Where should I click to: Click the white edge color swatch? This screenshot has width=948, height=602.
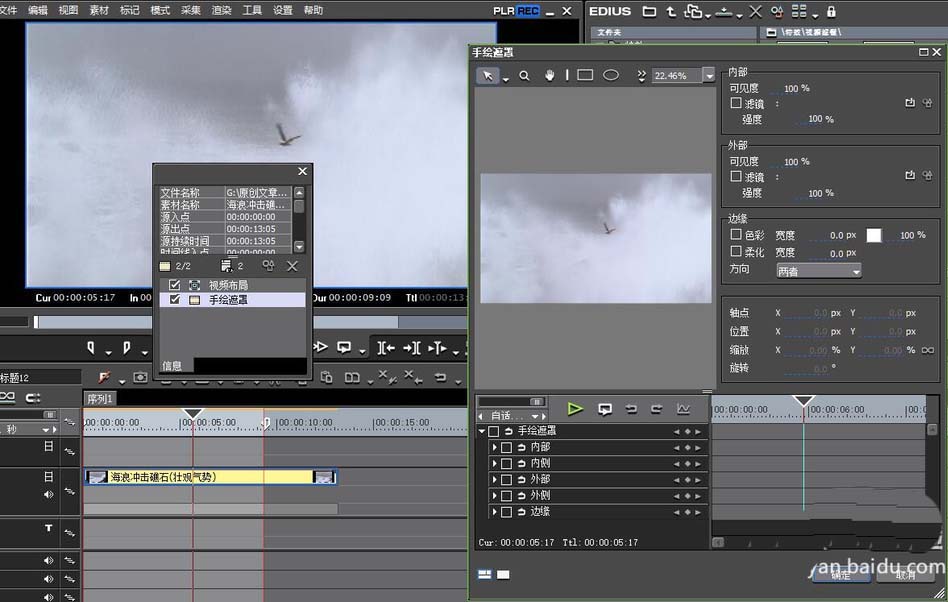coord(874,235)
